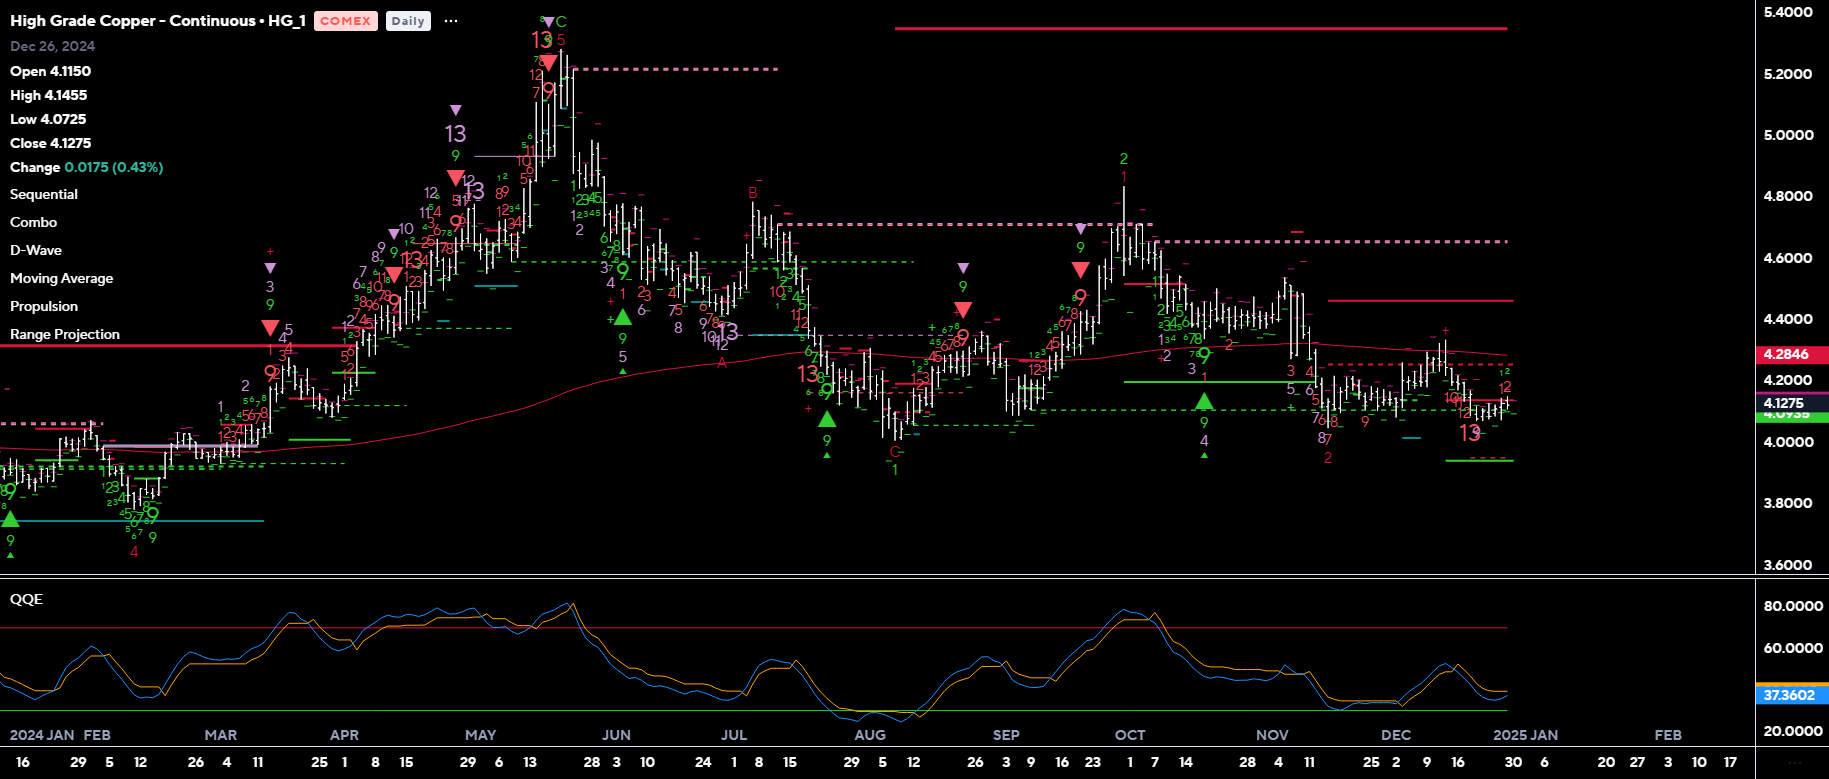Toggle the Sequential indicator label
The height and width of the screenshot is (779, 1829).
pos(44,194)
